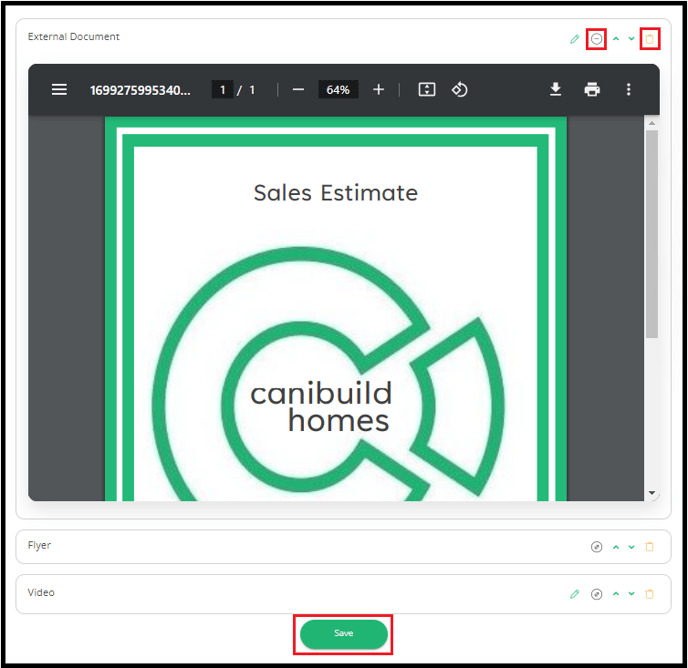
Task: Fit PDF to page
Action: [x=427, y=90]
